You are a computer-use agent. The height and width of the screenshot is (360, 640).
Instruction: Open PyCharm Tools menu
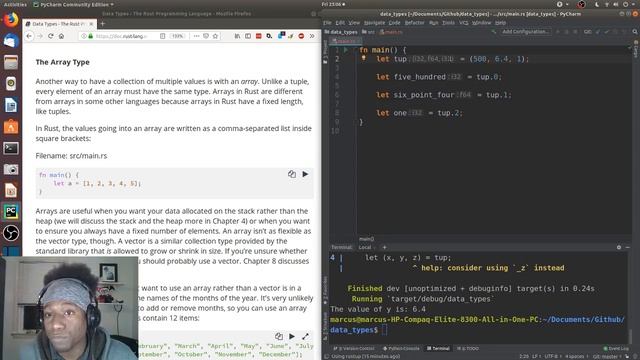coord(448,23)
